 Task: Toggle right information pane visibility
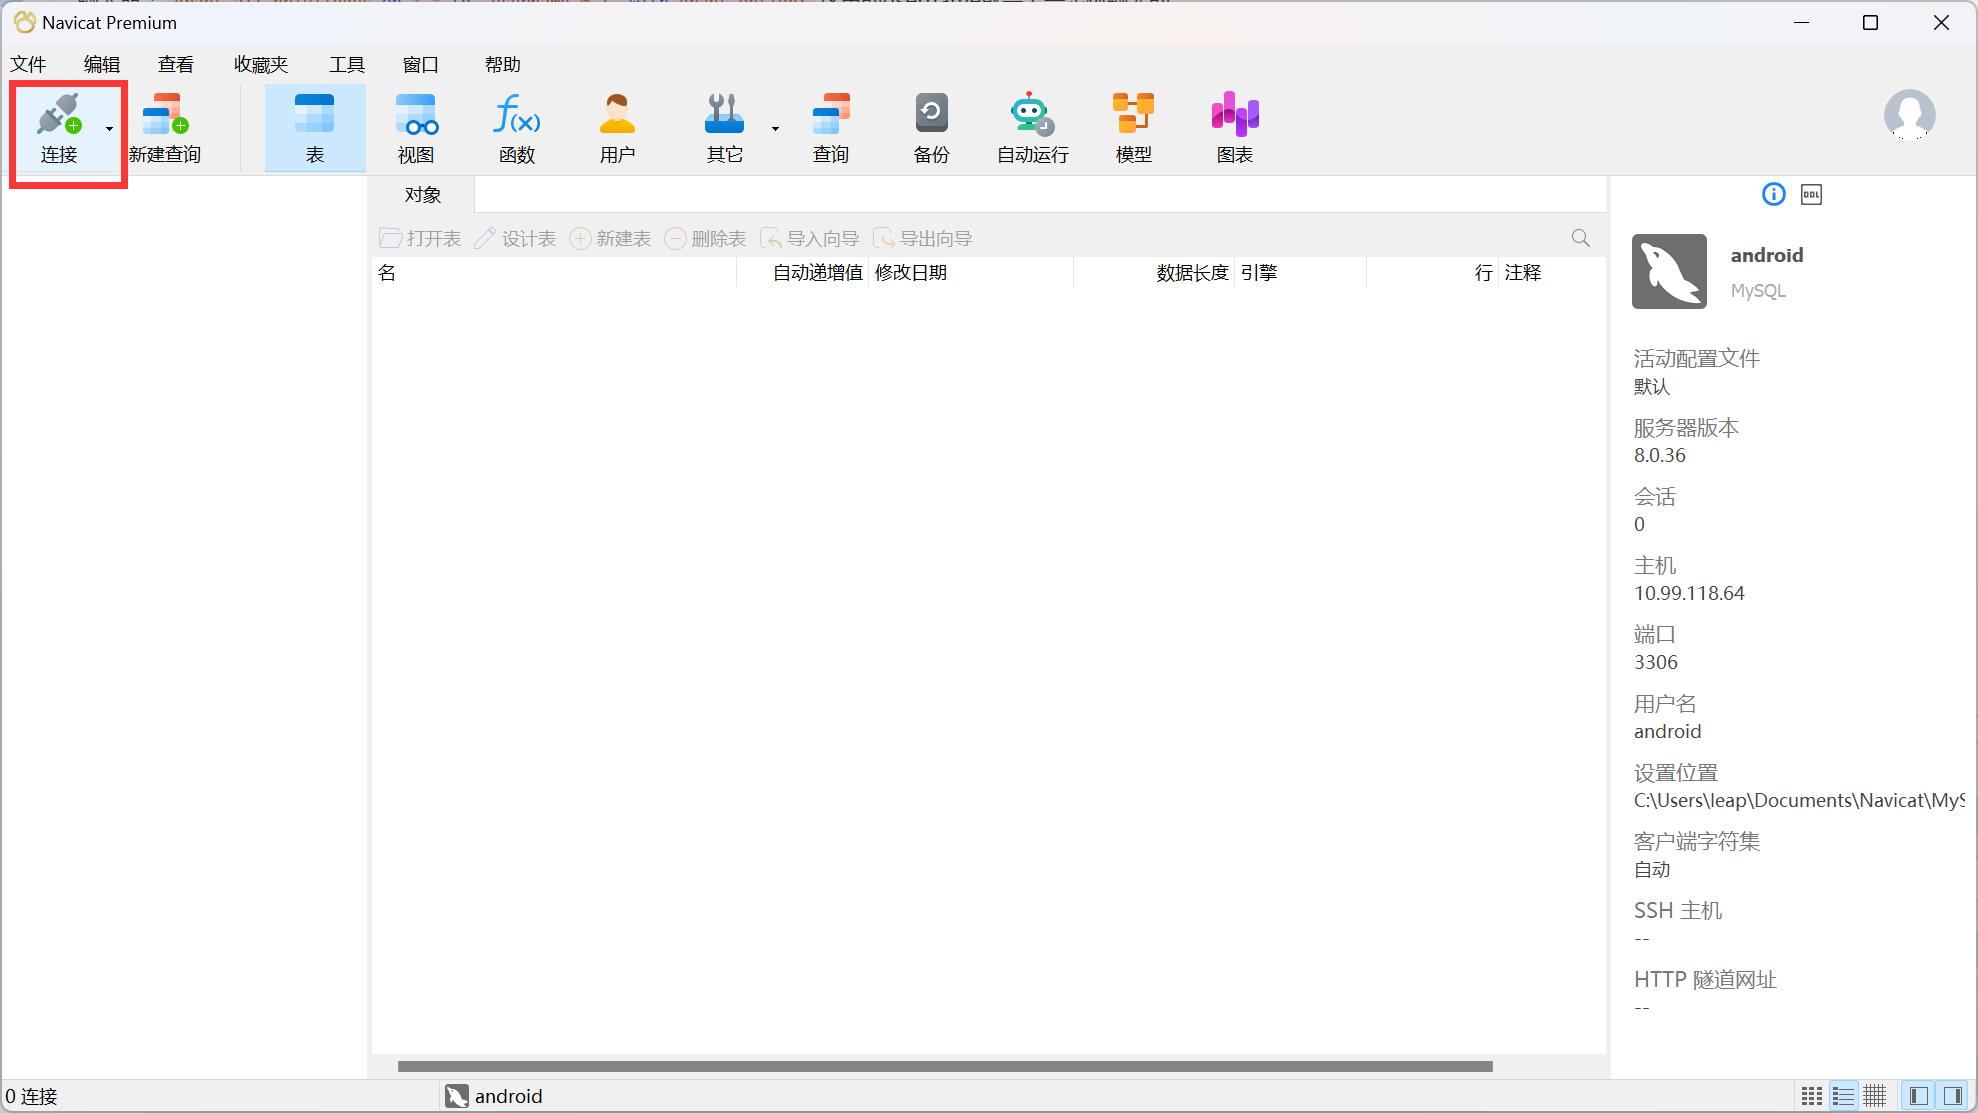(x=1952, y=1096)
